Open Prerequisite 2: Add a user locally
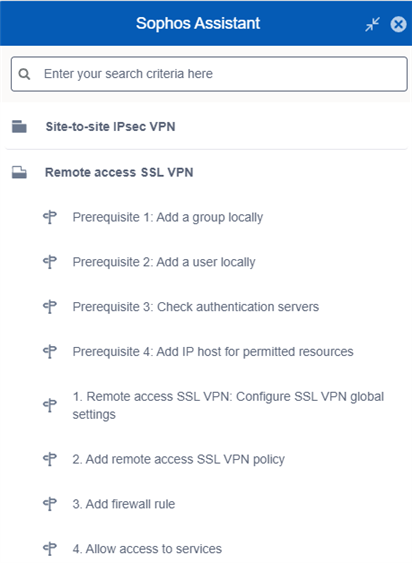The height and width of the screenshot is (563, 412). coord(164,262)
